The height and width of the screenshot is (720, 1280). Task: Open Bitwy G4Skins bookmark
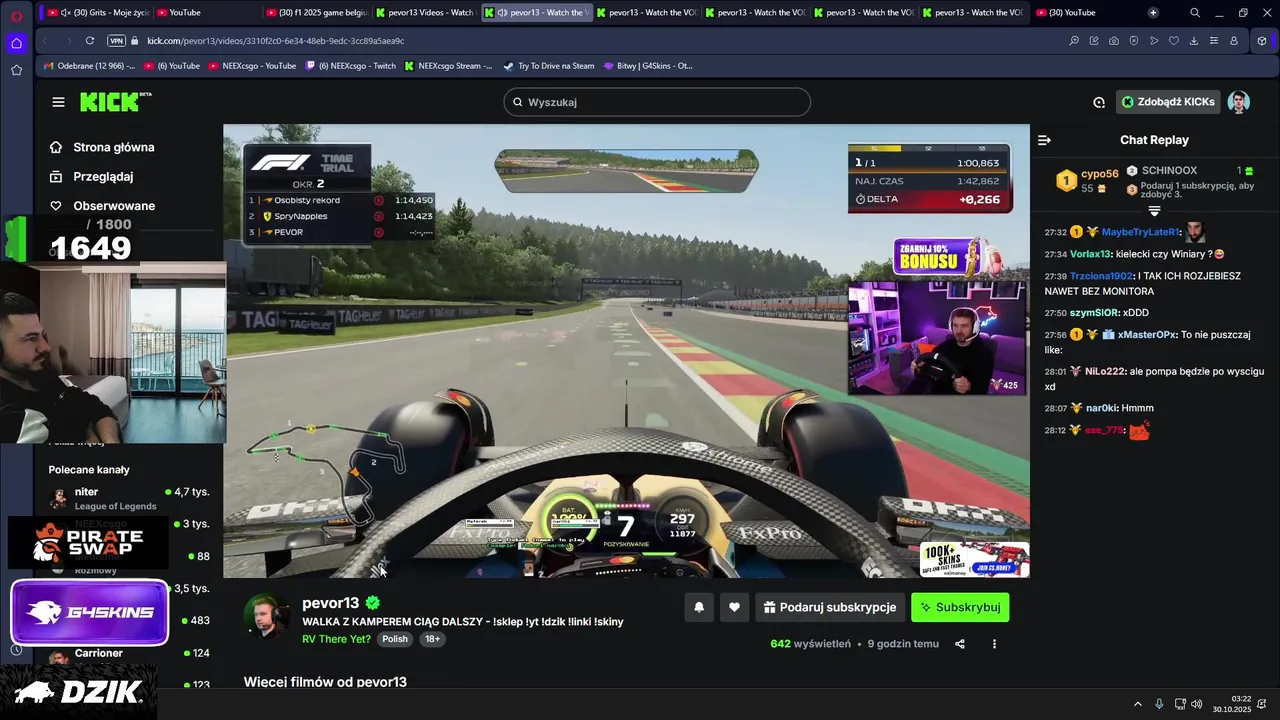648,66
